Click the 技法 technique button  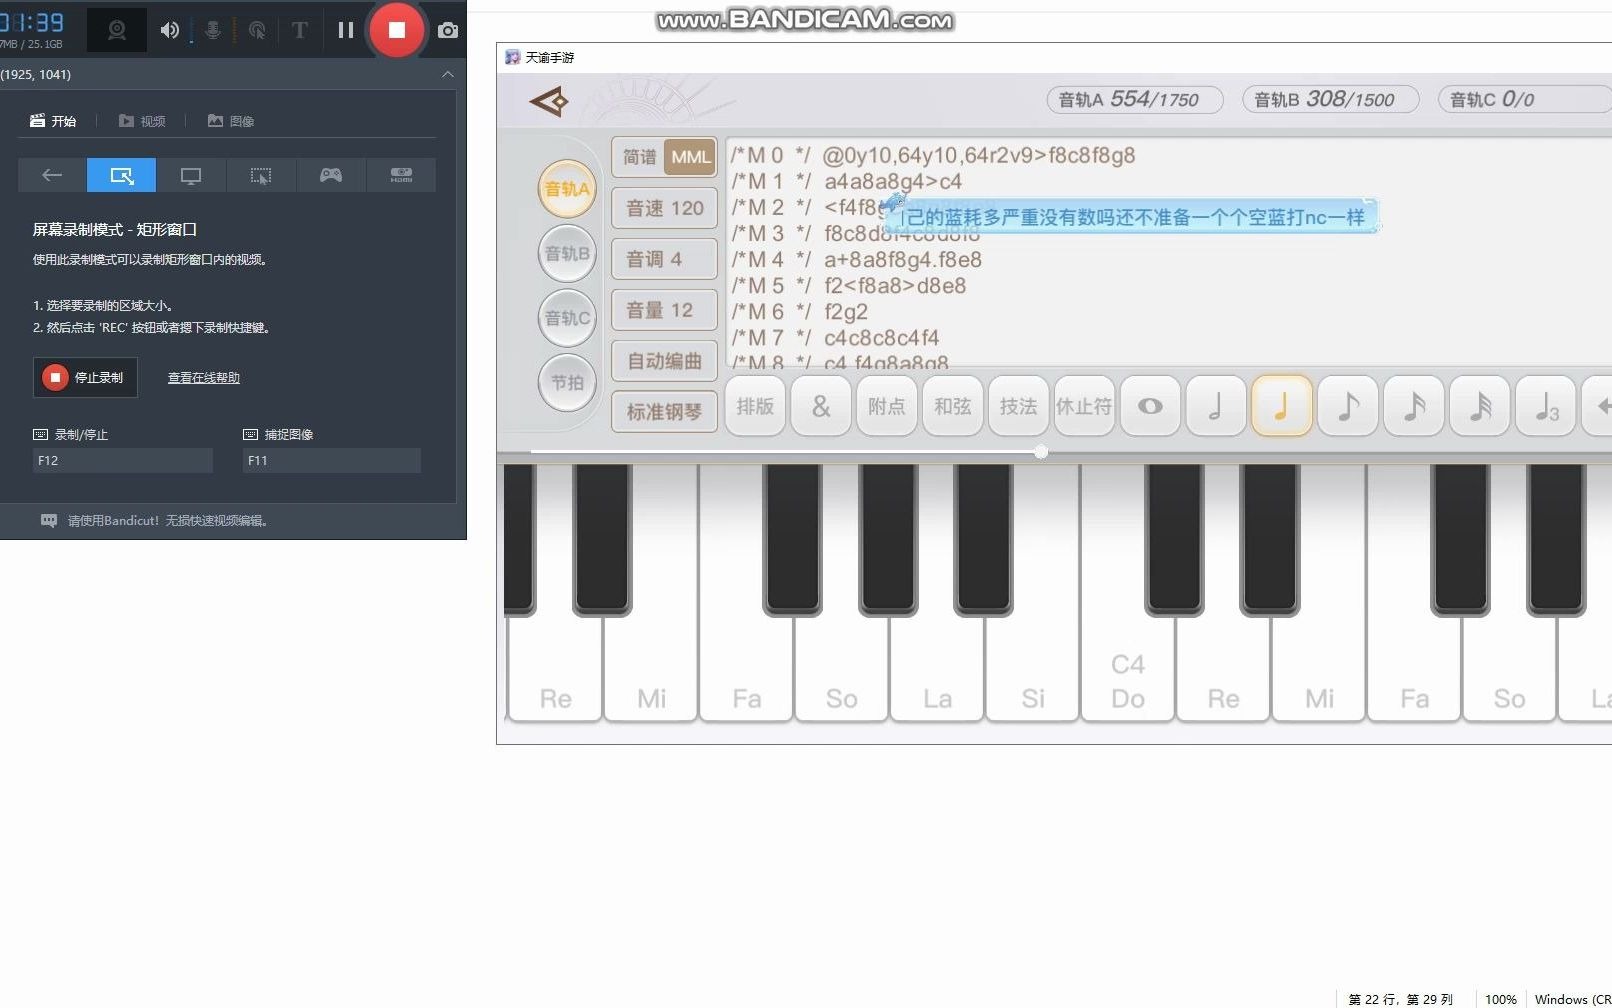1018,406
